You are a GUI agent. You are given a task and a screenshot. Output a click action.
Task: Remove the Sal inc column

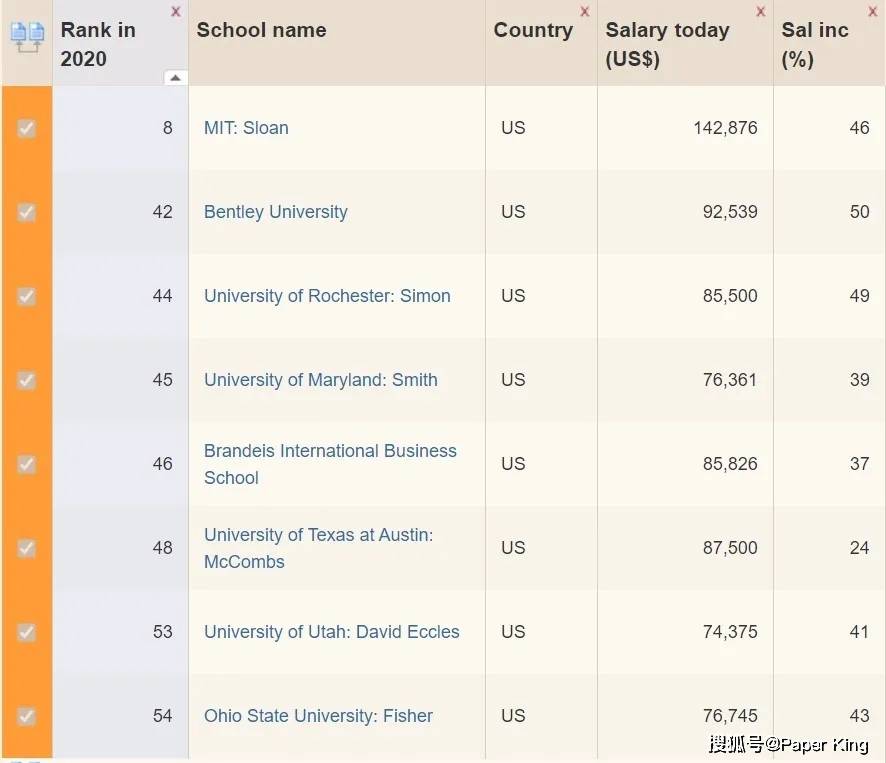pyautogui.click(x=873, y=12)
